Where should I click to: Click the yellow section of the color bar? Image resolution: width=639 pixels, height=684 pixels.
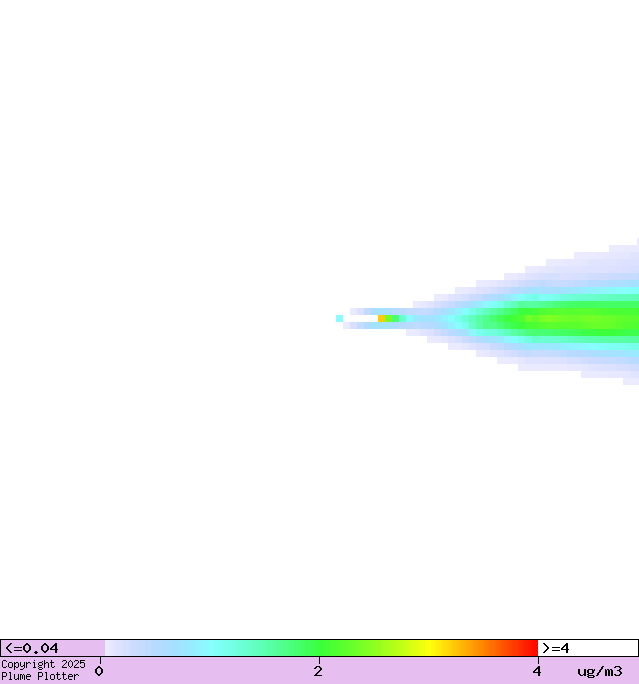(430, 648)
